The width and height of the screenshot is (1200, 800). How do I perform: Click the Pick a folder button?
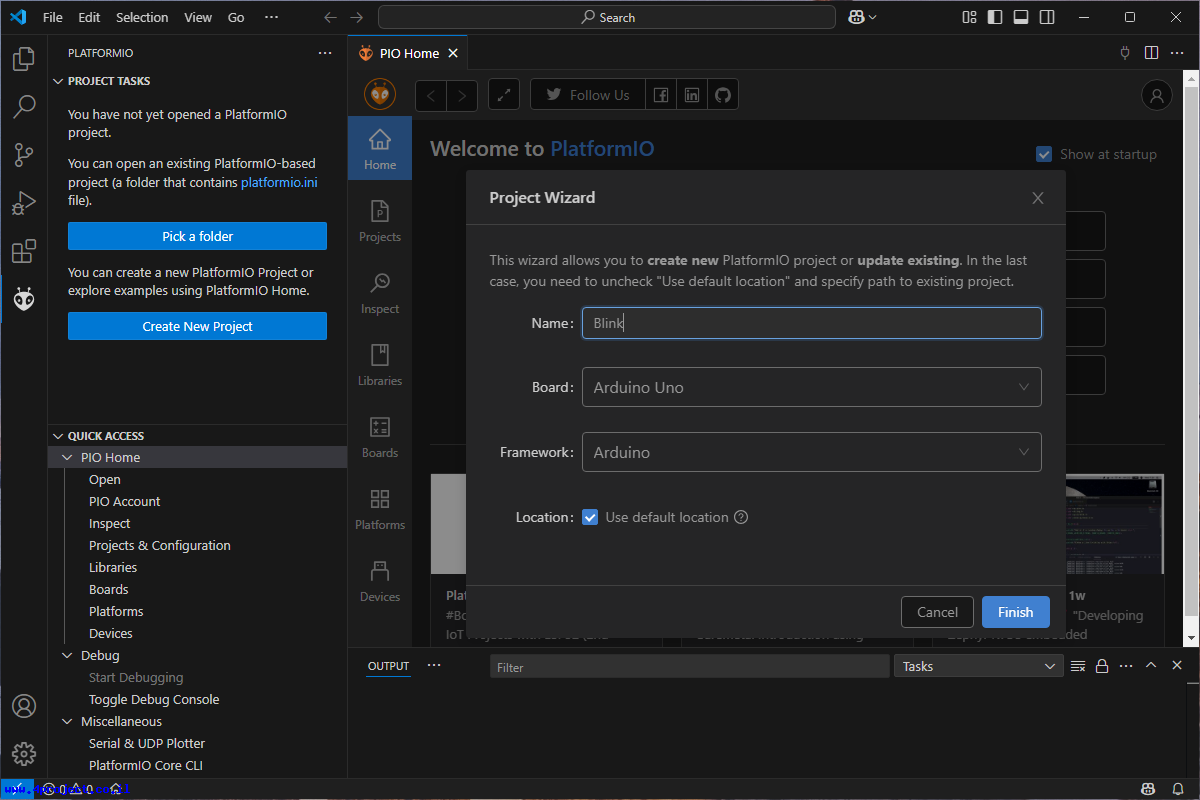[197, 236]
